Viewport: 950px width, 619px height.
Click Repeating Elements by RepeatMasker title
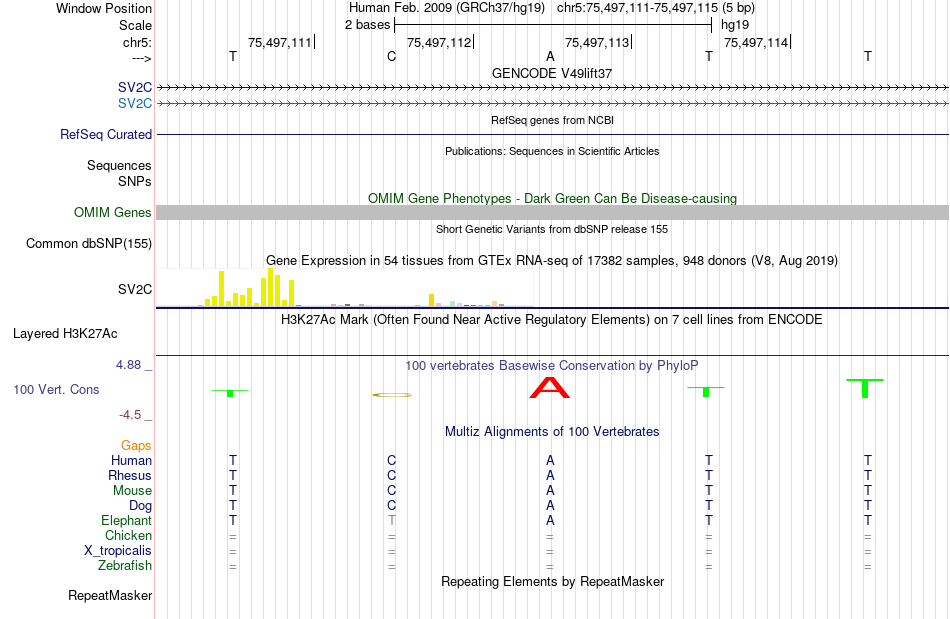[x=552, y=581]
